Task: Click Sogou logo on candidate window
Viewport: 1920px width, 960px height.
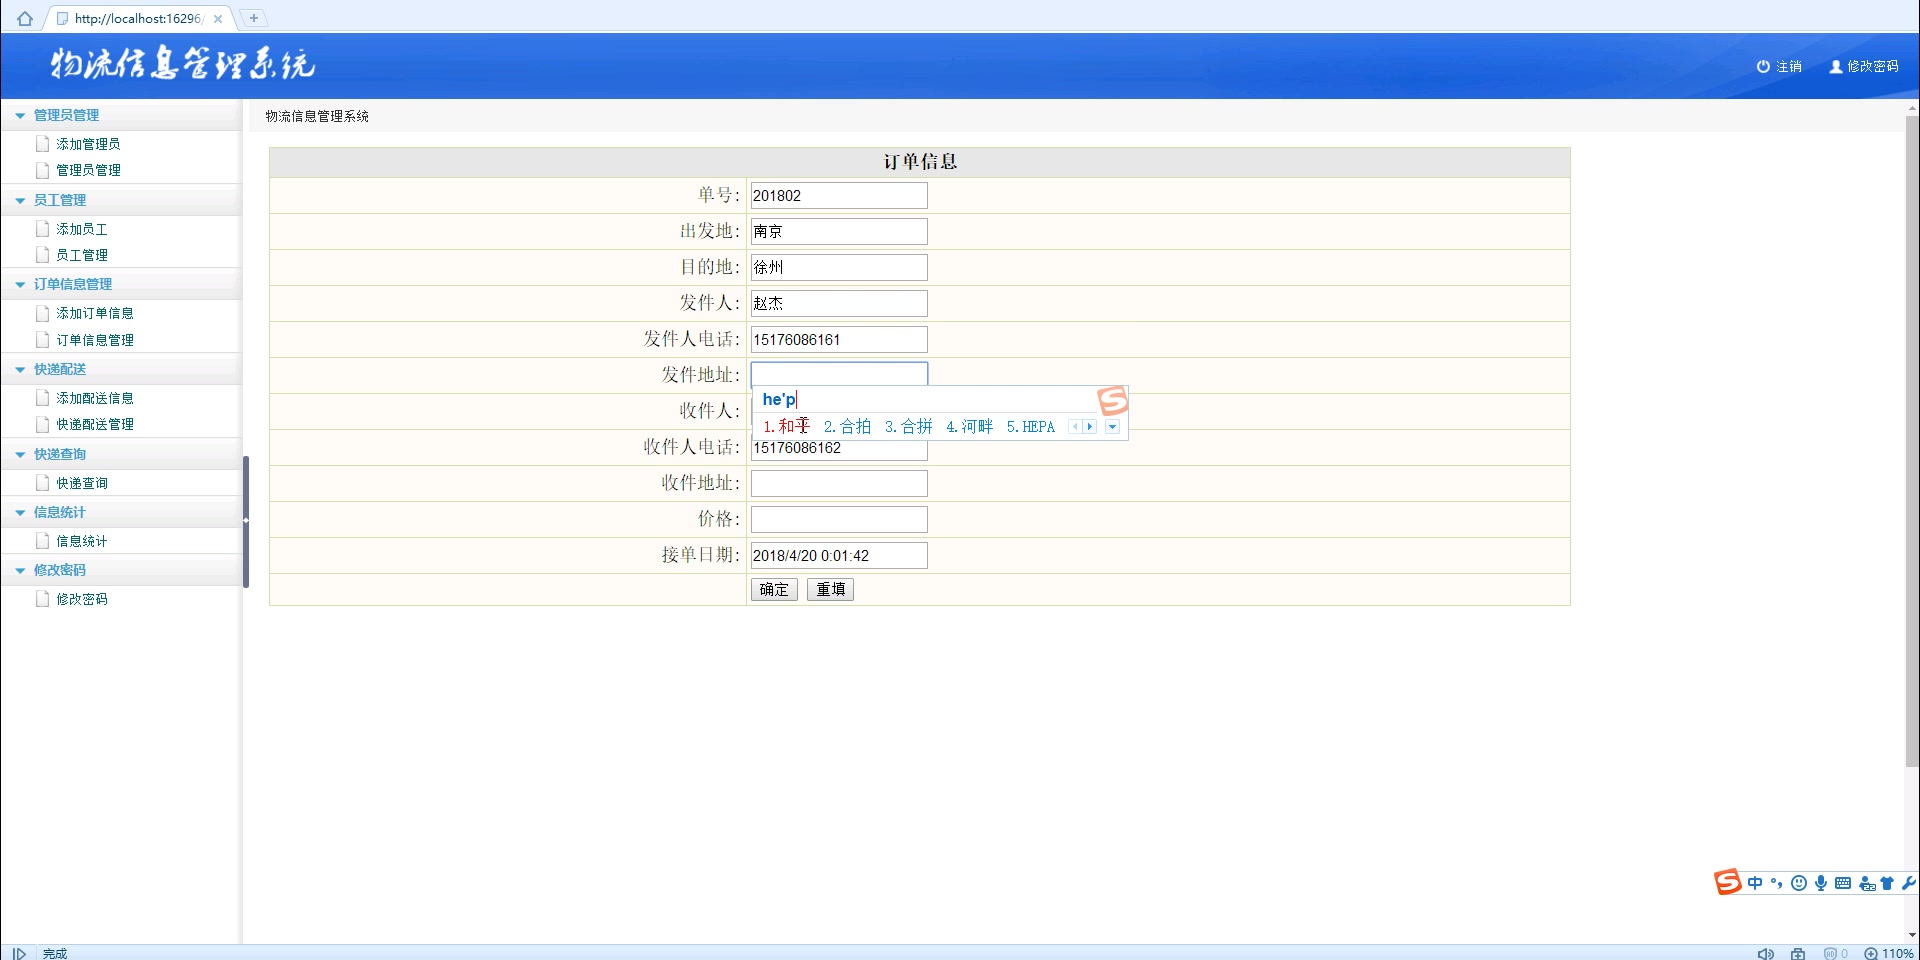Action: click(1113, 401)
